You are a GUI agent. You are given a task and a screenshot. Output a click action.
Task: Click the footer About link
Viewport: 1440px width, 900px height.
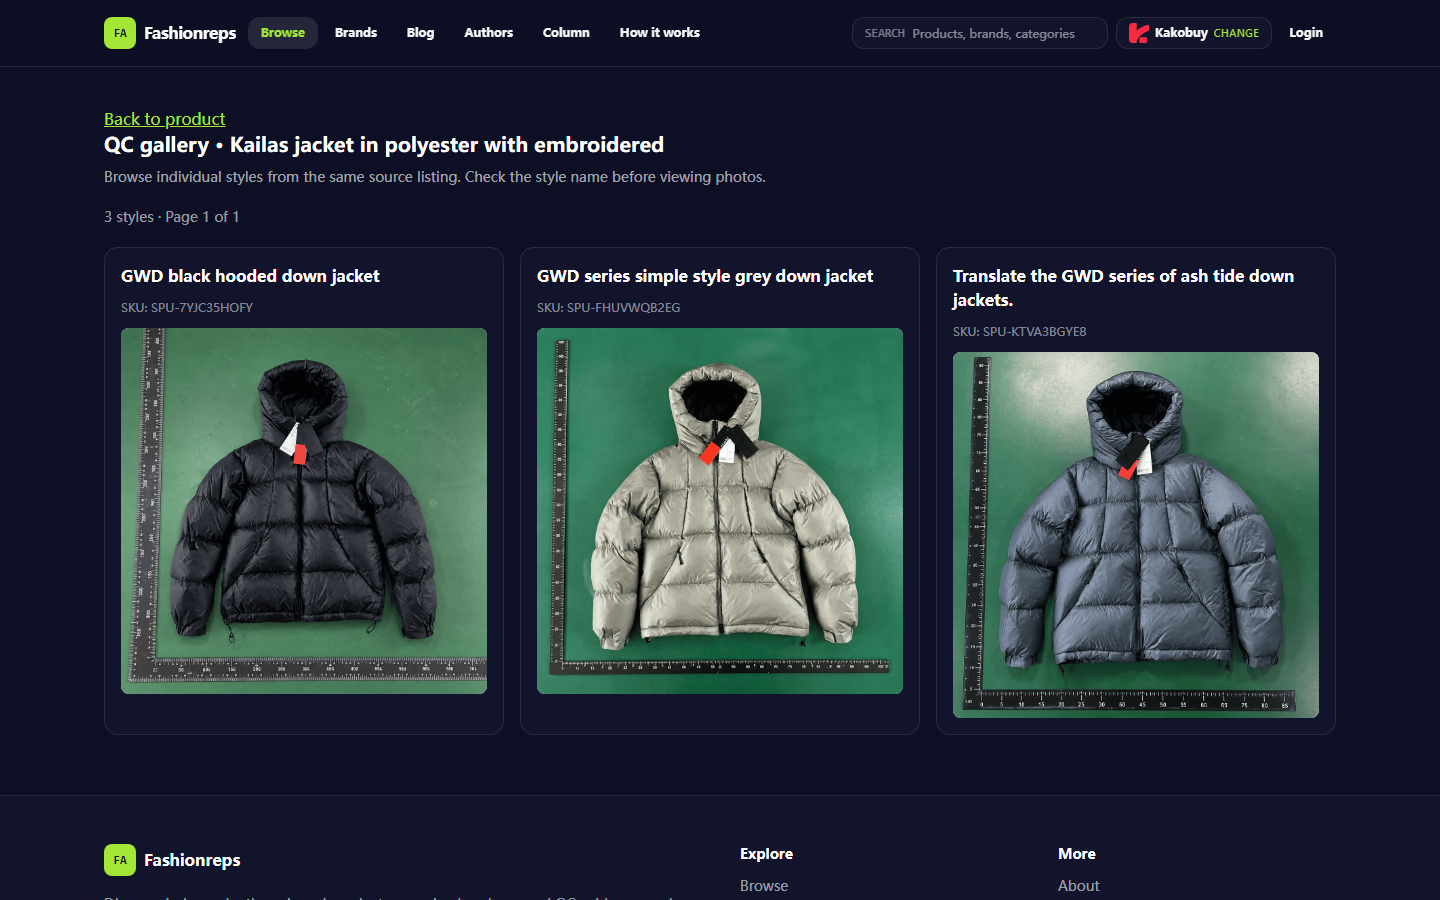1078,886
